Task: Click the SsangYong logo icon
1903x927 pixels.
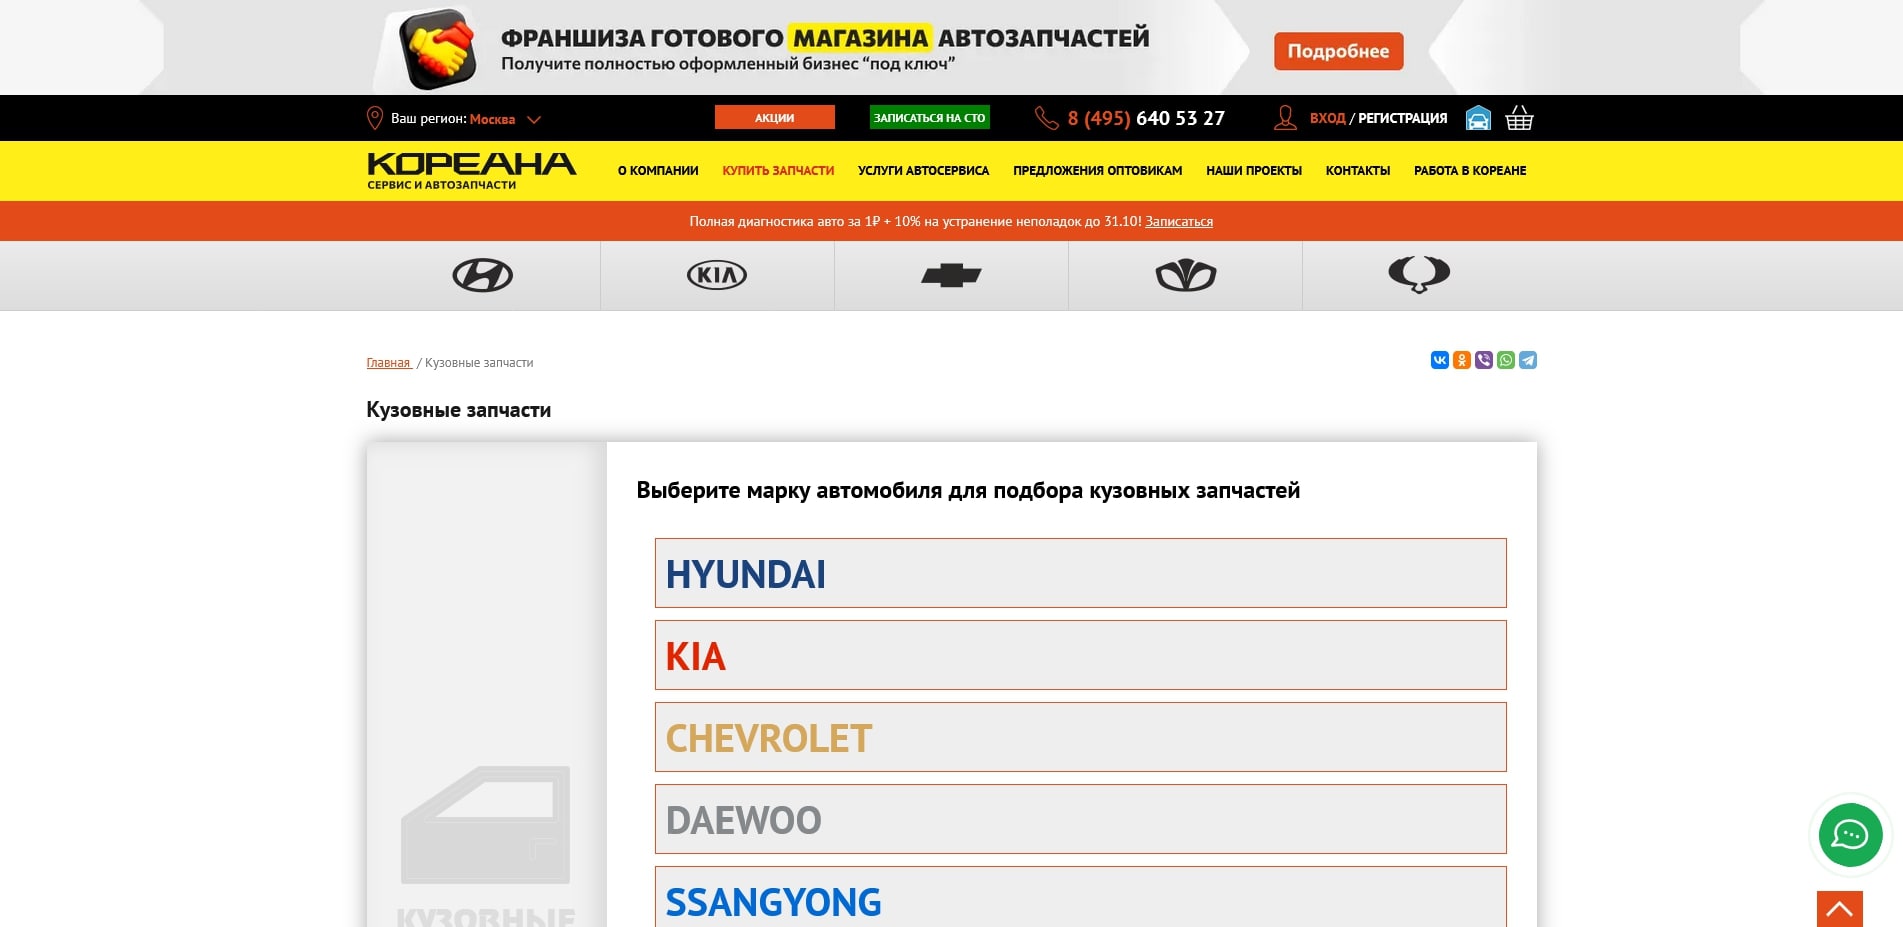Action: click(x=1418, y=274)
